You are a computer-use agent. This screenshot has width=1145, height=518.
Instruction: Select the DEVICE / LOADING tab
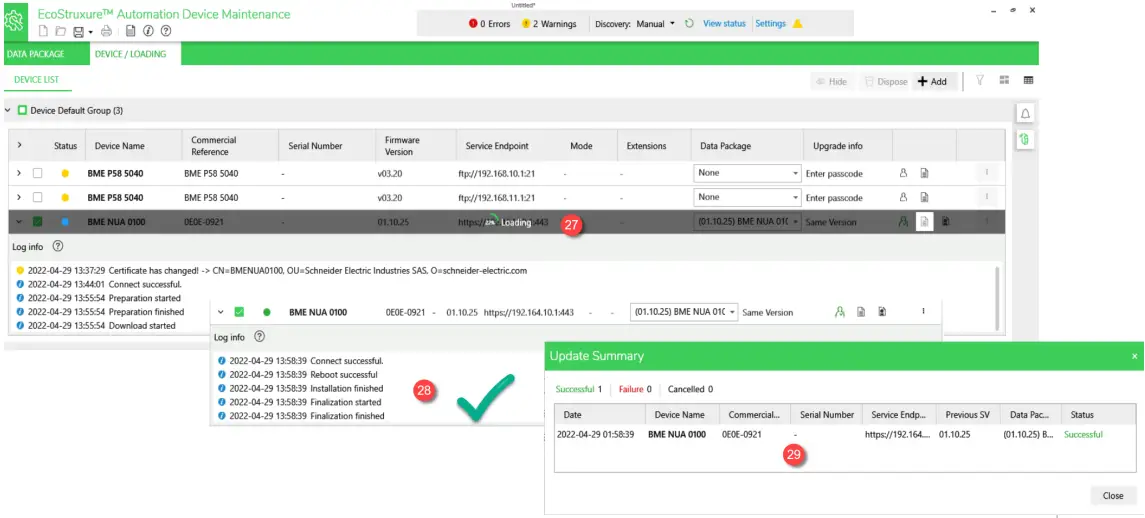pyautogui.click(x=131, y=54)
